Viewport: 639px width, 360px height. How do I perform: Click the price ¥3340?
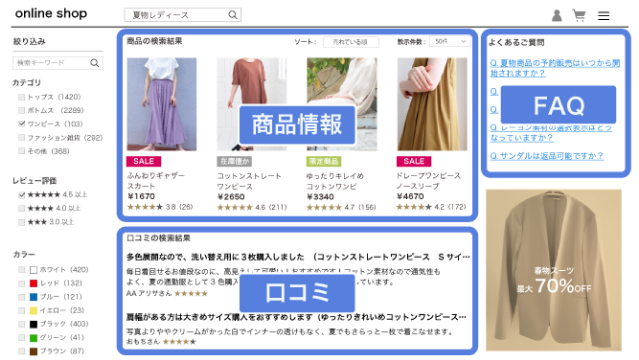pyautogui.click(x=320, y=197)
